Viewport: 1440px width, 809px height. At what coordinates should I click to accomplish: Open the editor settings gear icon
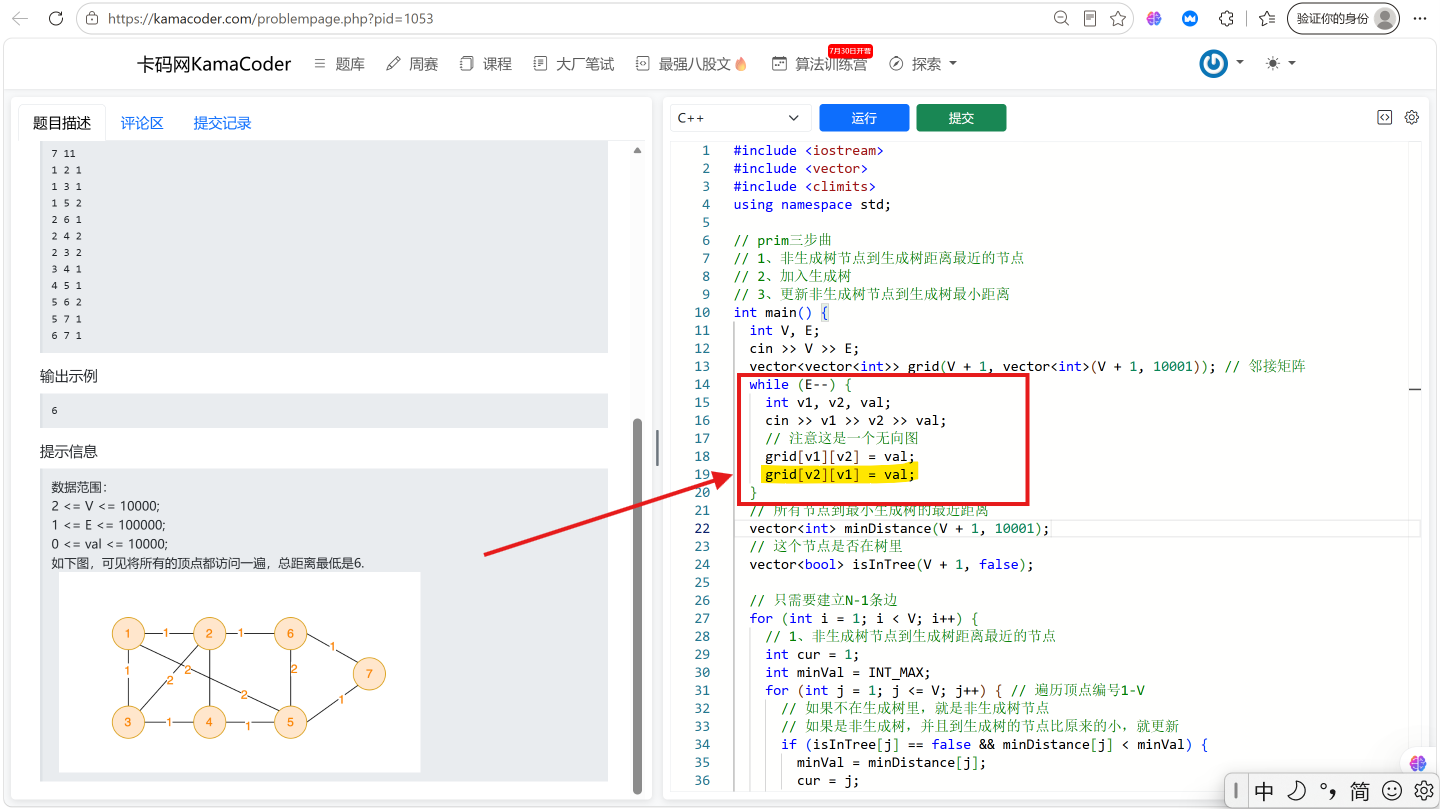[x=1412, y=117]
